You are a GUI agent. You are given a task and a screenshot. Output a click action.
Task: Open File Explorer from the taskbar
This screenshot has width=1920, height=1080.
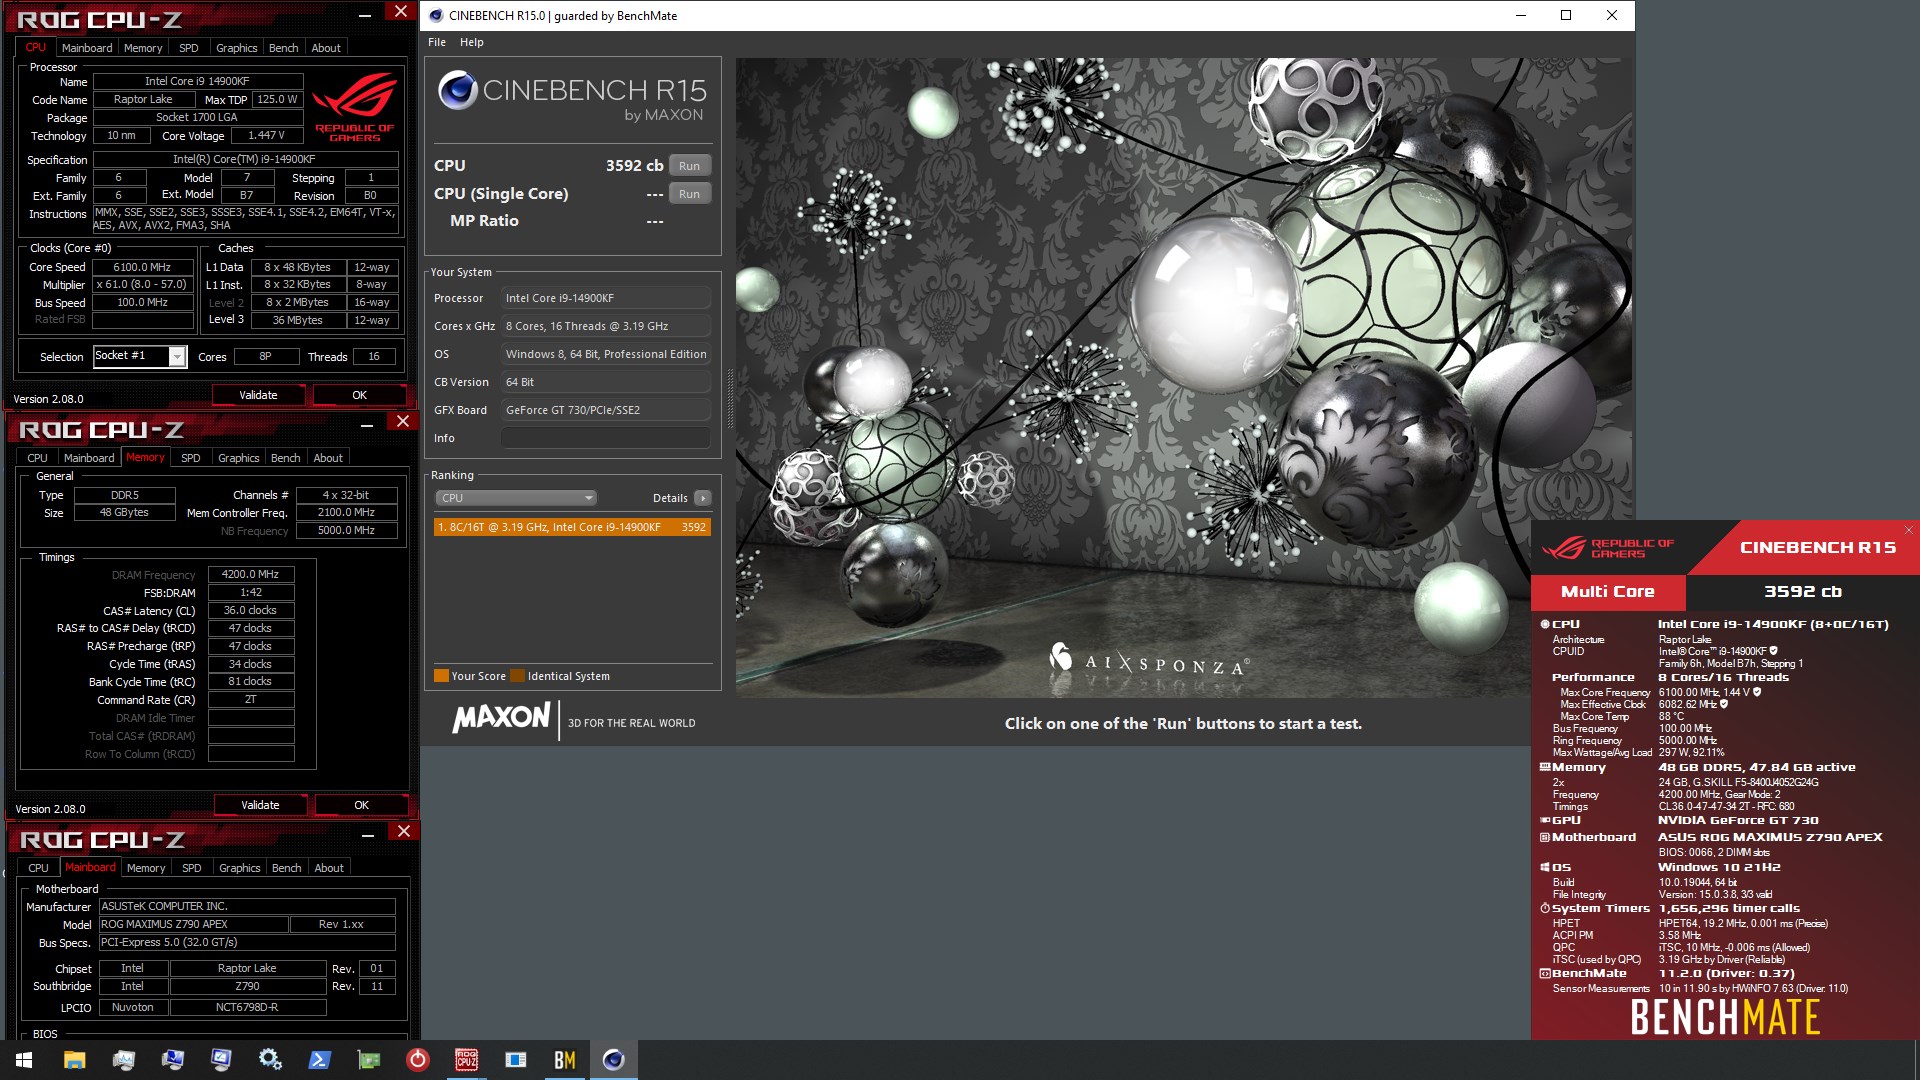pos(74,1060)
